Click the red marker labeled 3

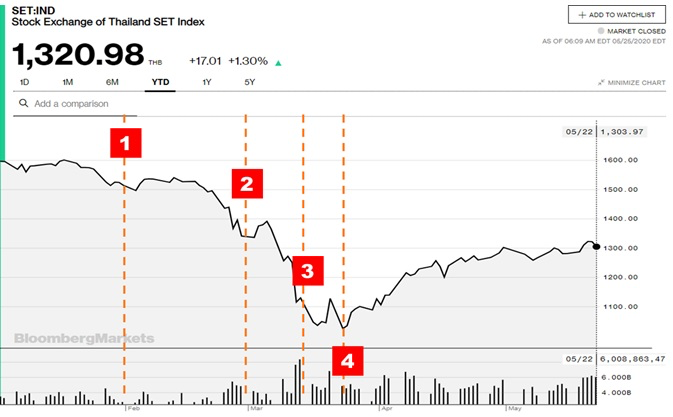(308, 271)
